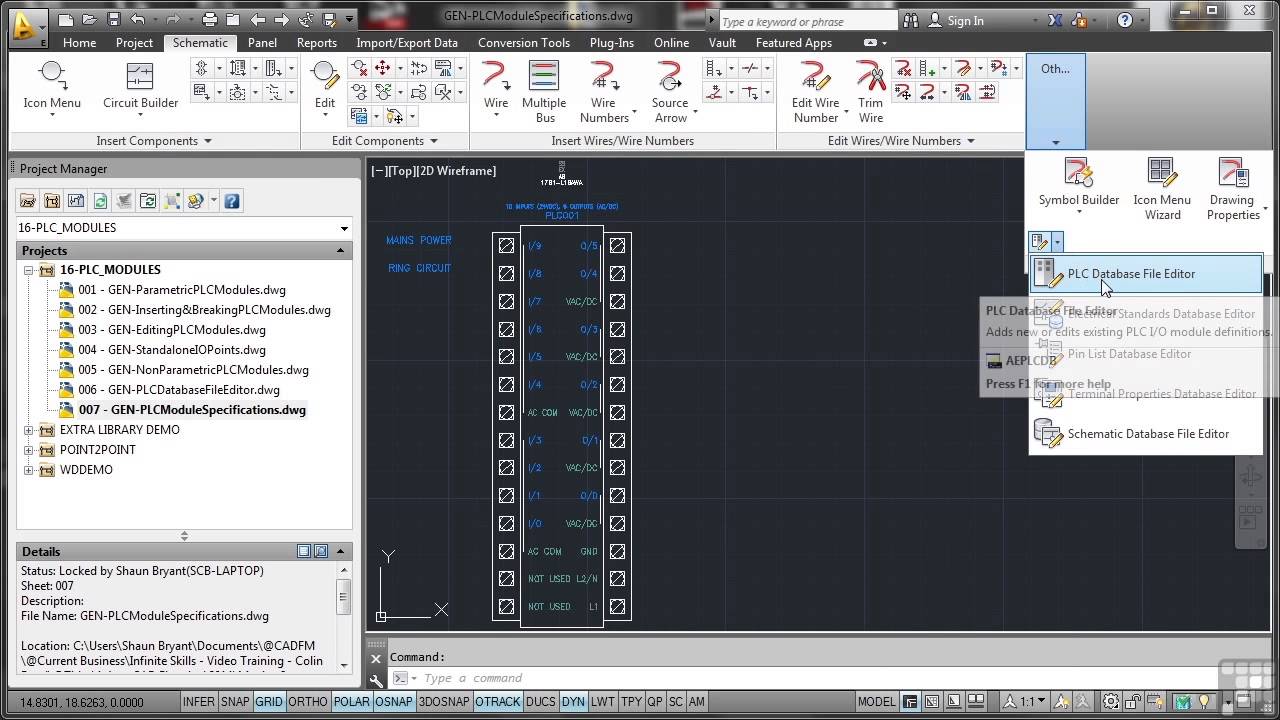Click the Undo arrow in quick access toolbar

click(138, 19)
